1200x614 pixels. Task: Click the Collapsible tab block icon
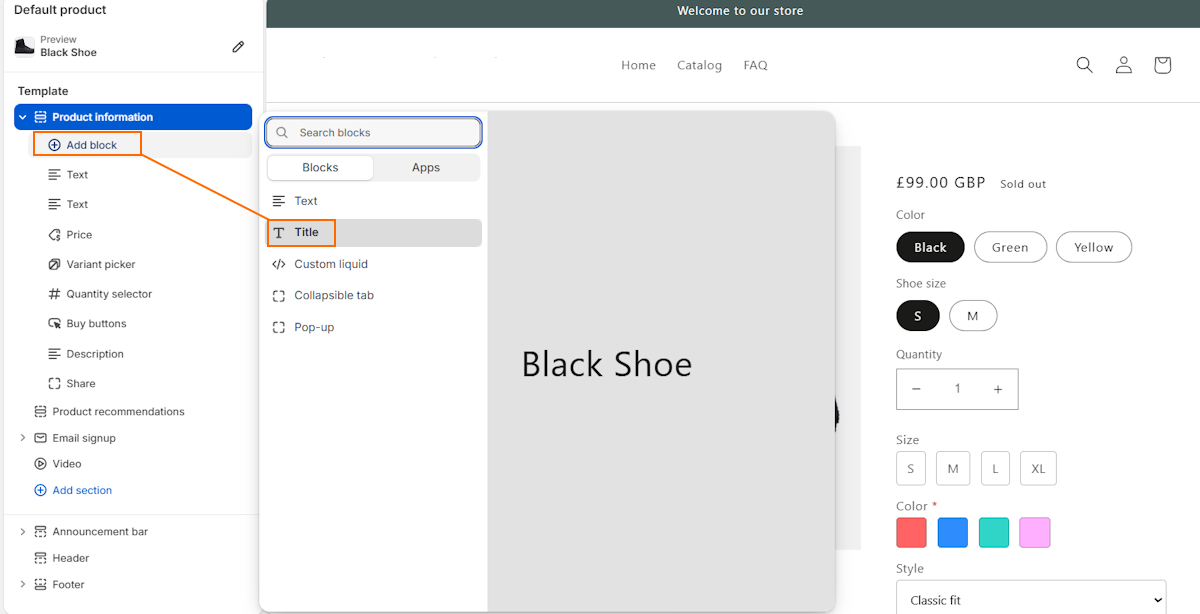click(279, 296)
